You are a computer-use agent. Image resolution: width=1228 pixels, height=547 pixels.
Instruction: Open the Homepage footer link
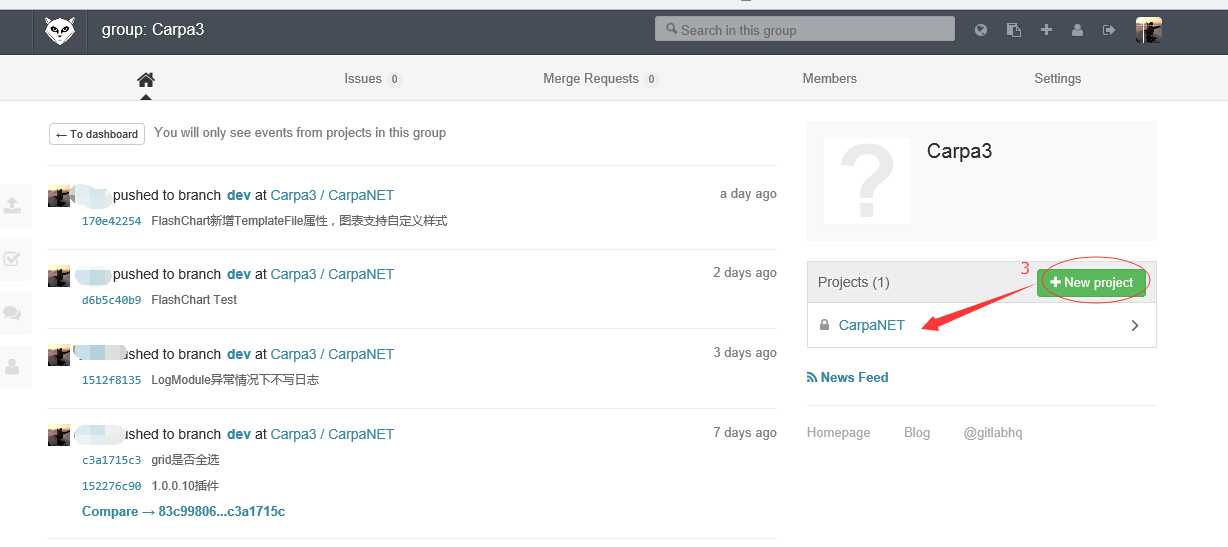[838, 433]
